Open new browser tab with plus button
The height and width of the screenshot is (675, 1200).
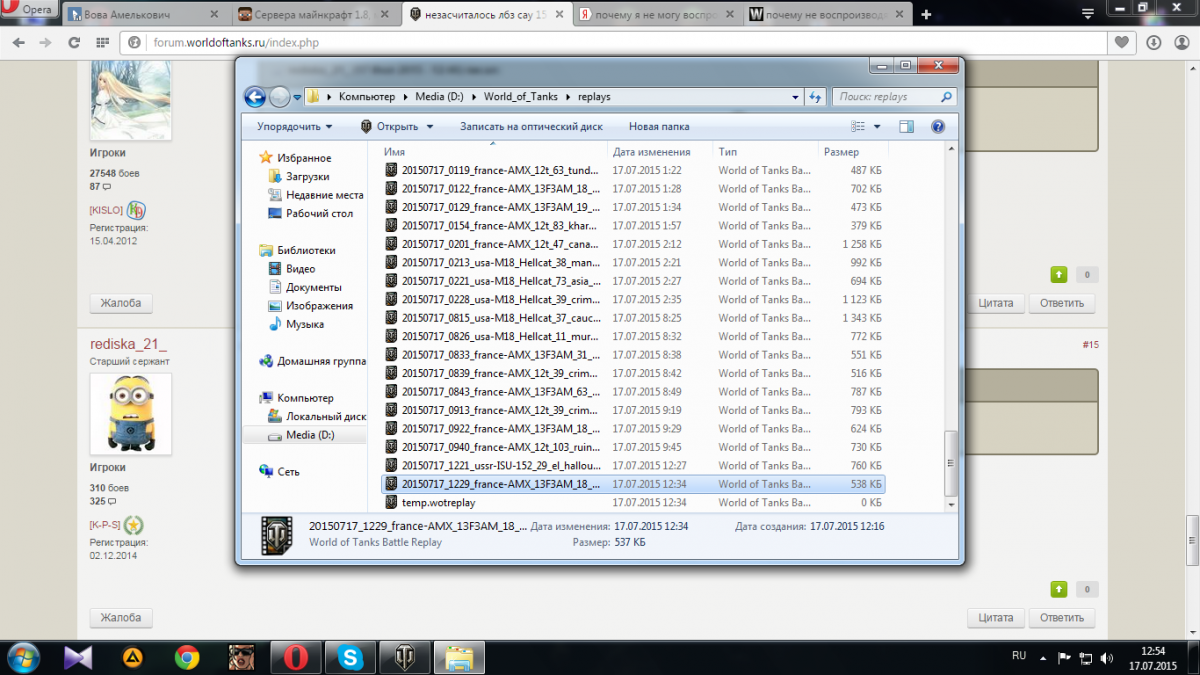tap(926, 15)
